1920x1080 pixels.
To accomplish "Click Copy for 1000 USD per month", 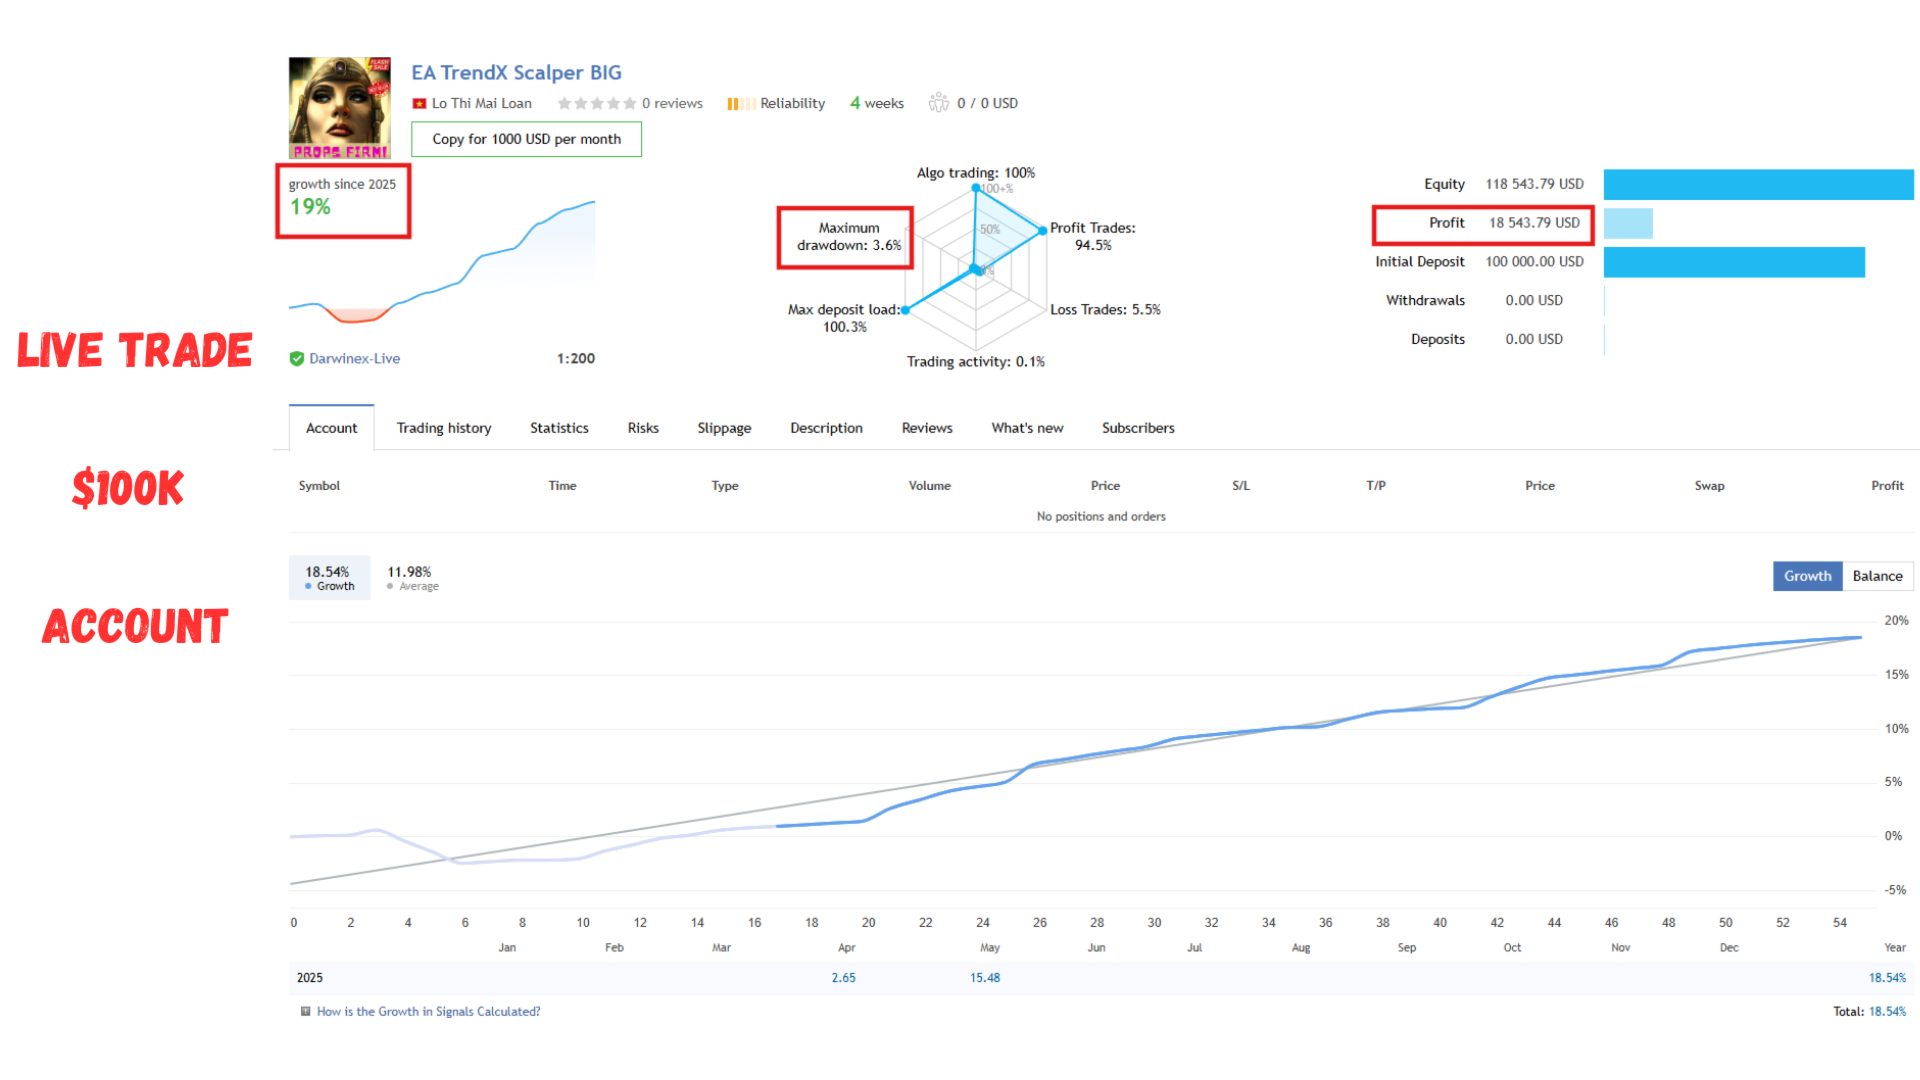I will click(526, 139).
